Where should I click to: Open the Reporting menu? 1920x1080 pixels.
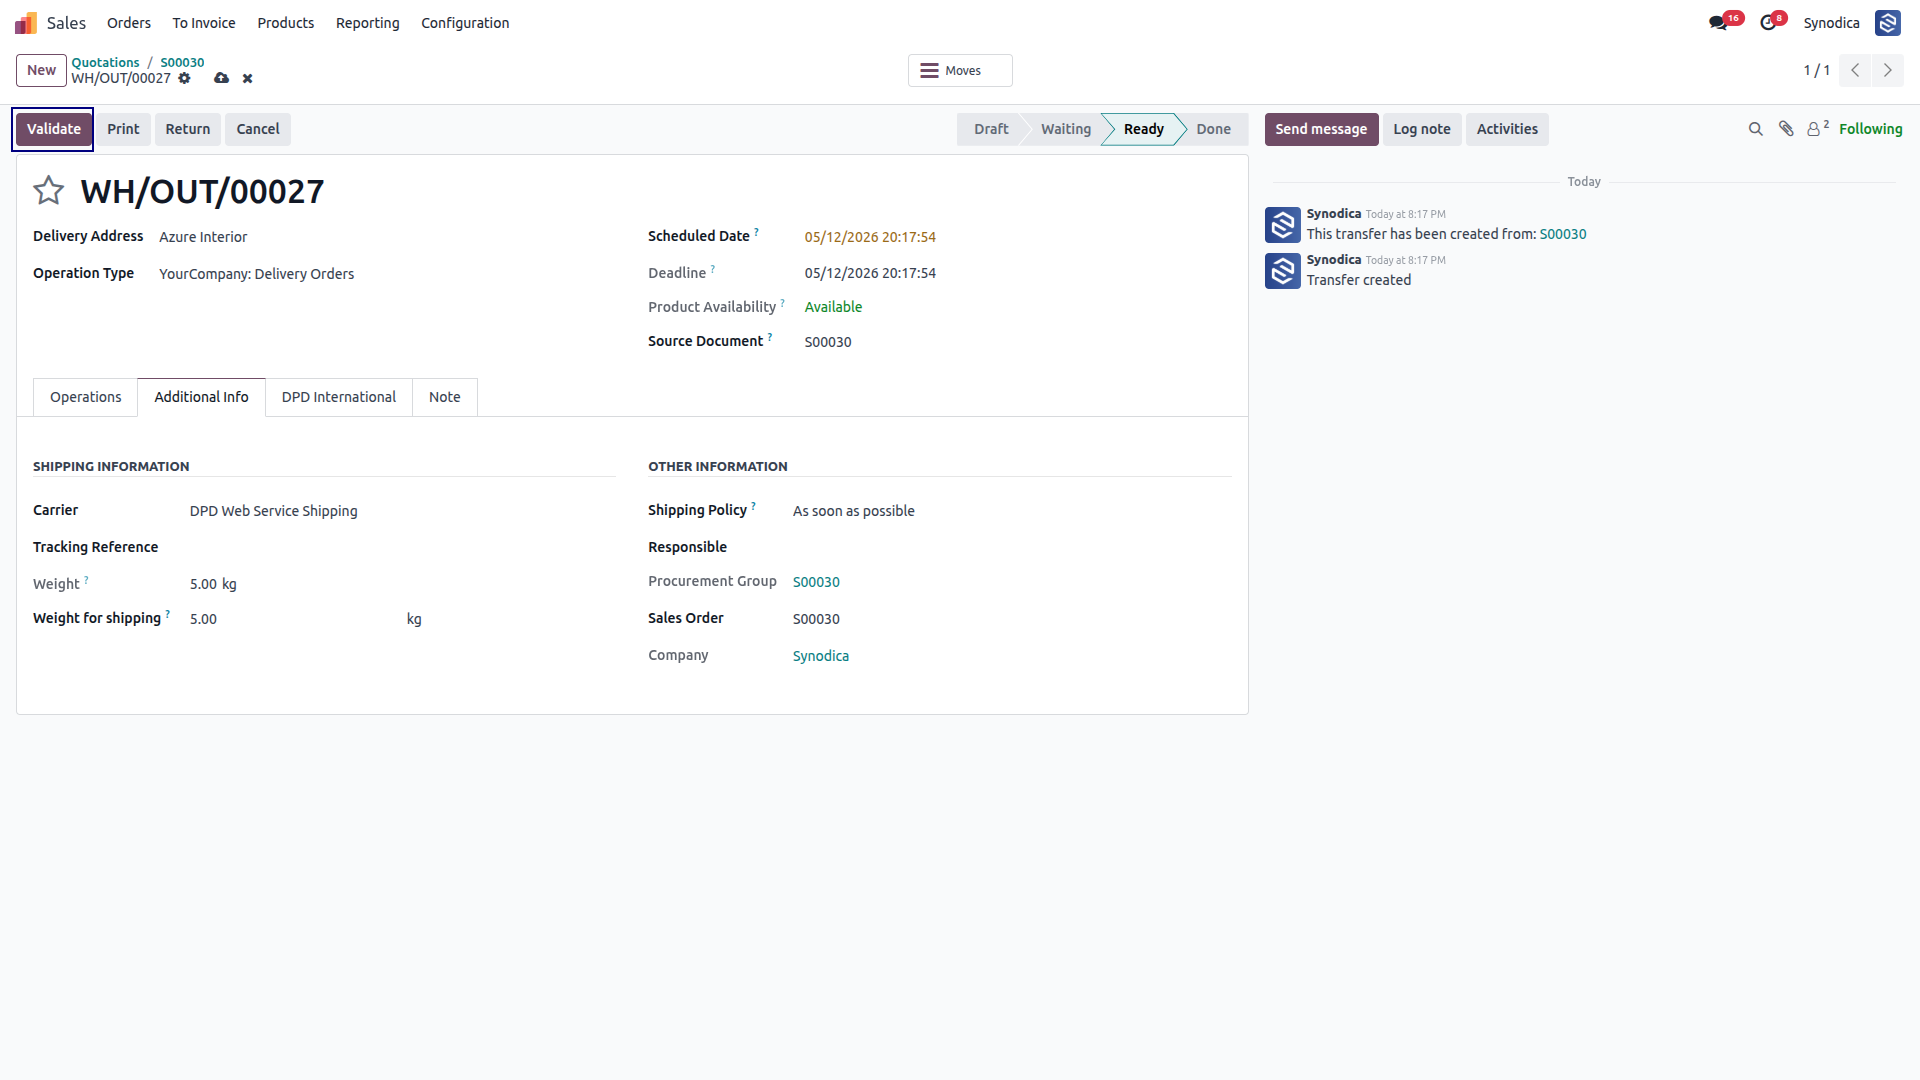click(367, 22)
